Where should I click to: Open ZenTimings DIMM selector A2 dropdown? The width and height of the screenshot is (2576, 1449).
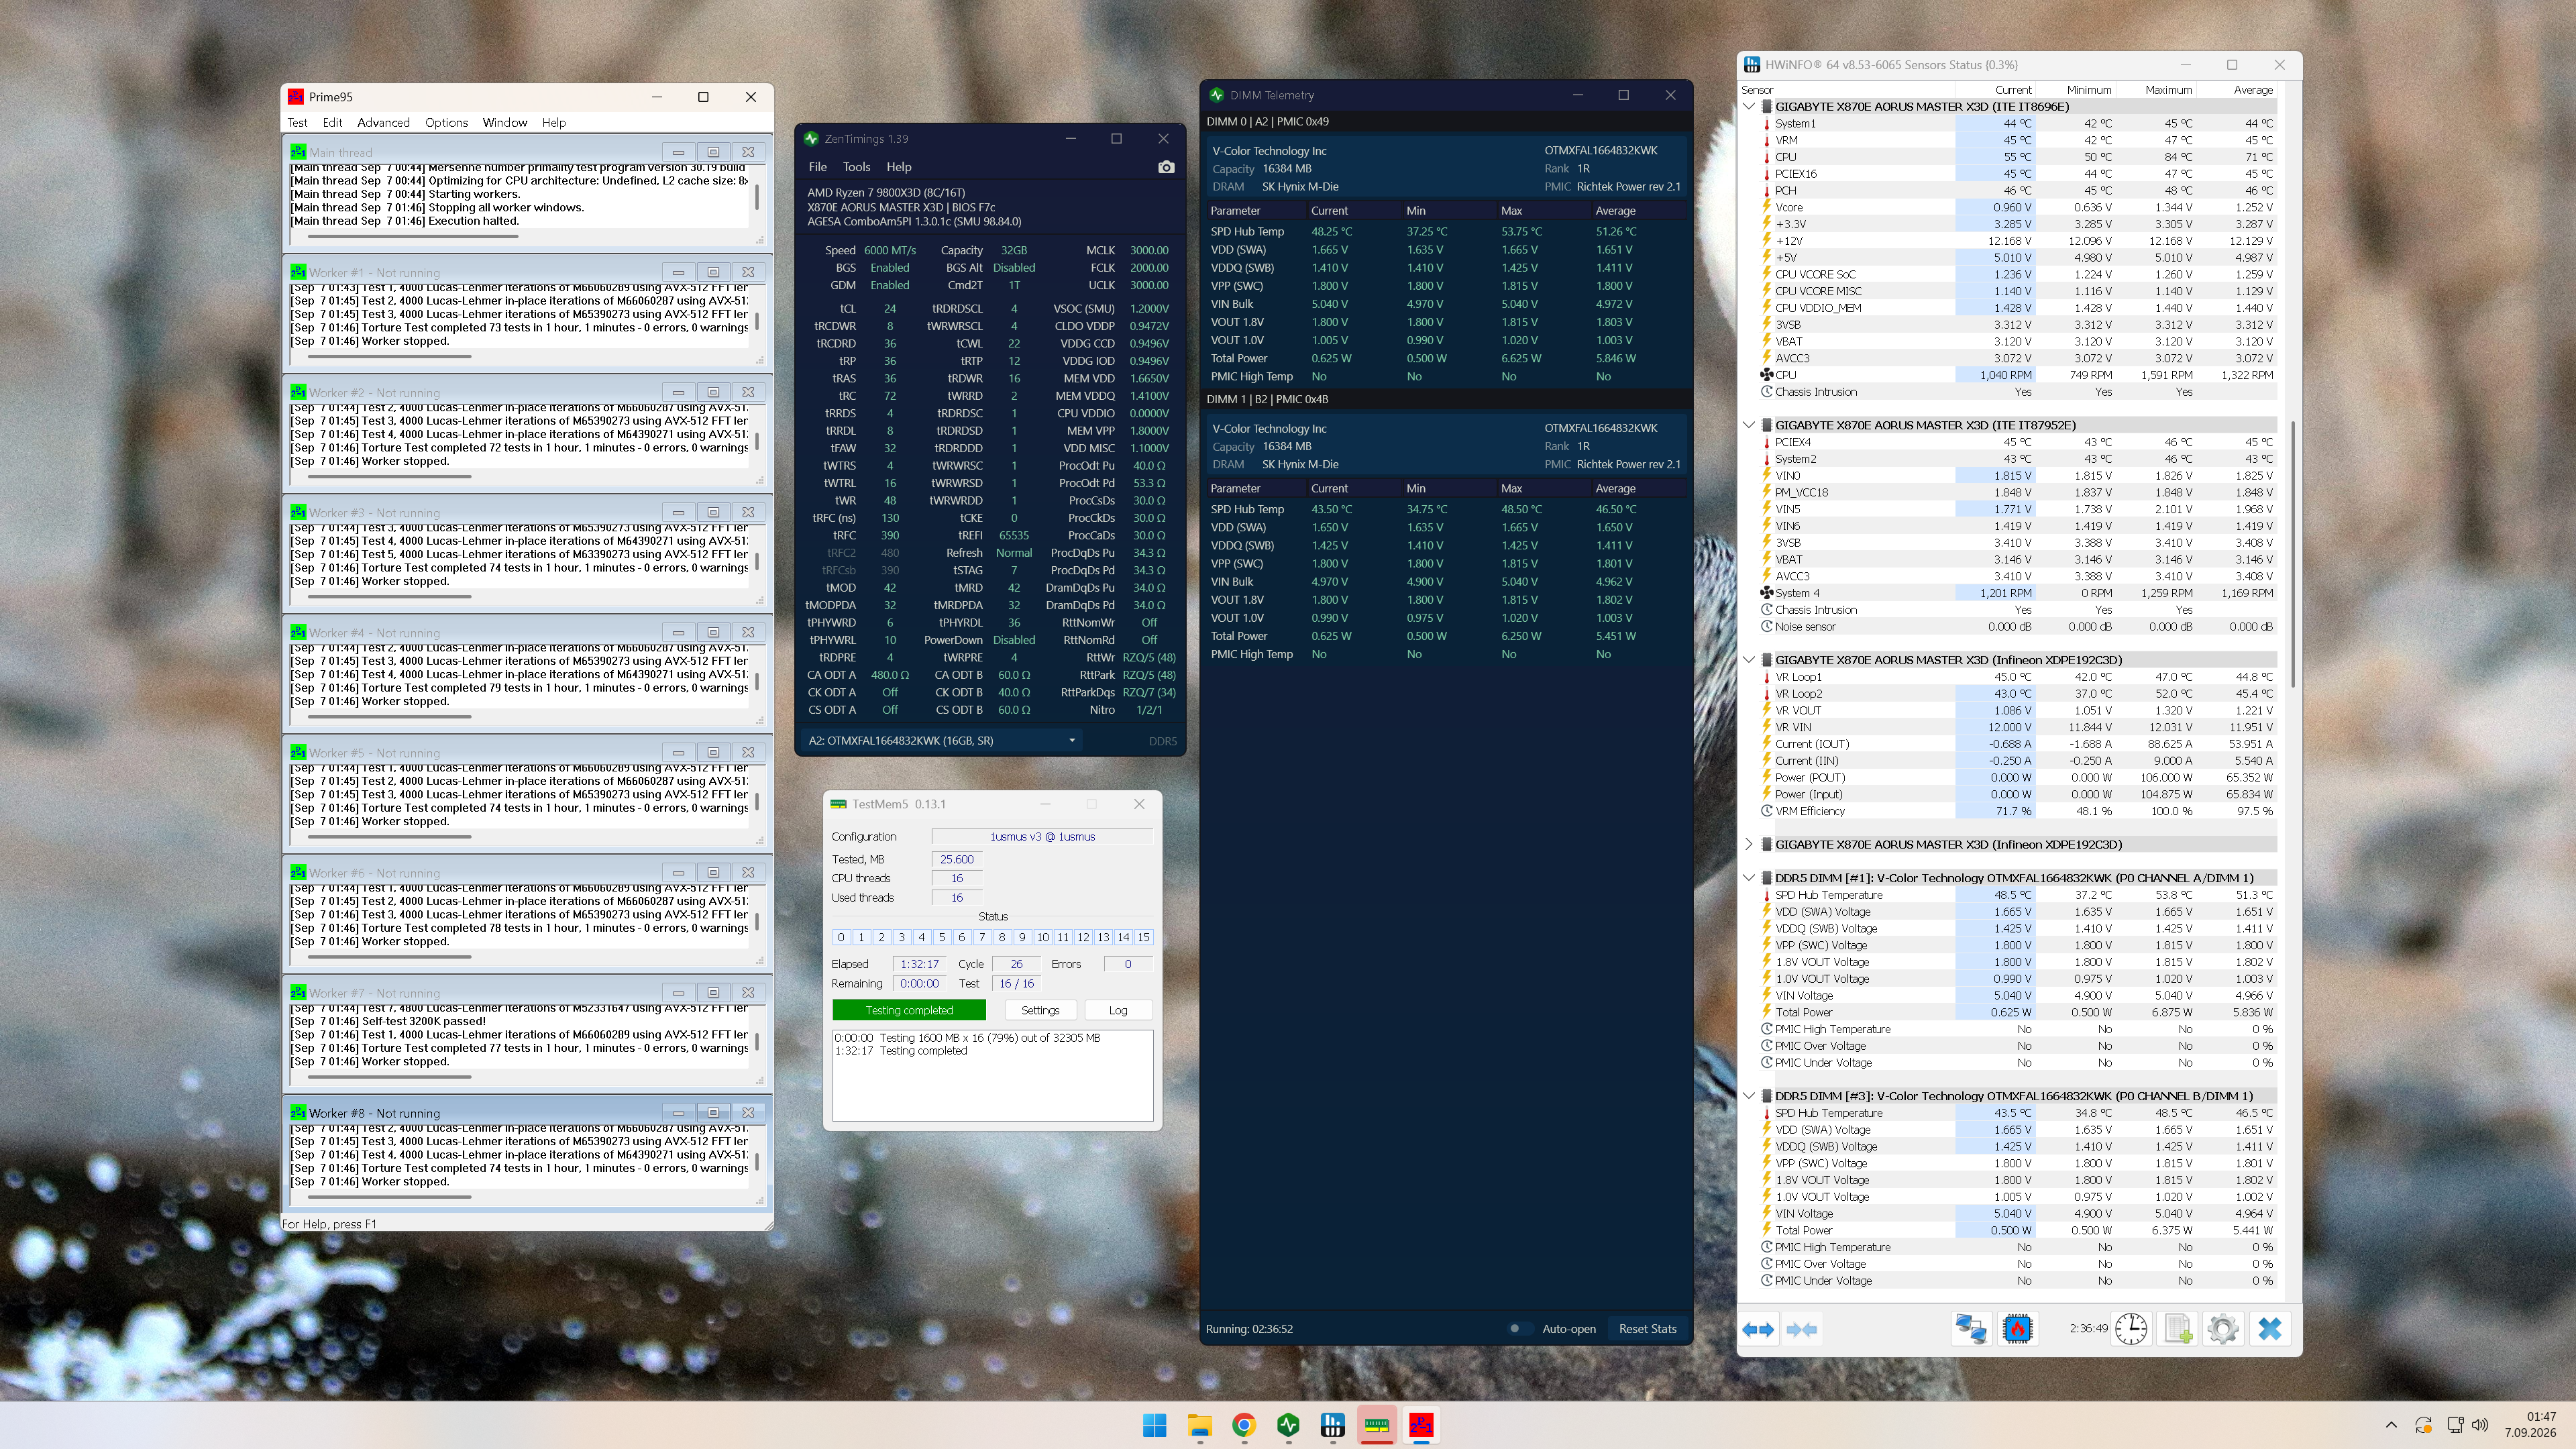[x=941, y=741]
